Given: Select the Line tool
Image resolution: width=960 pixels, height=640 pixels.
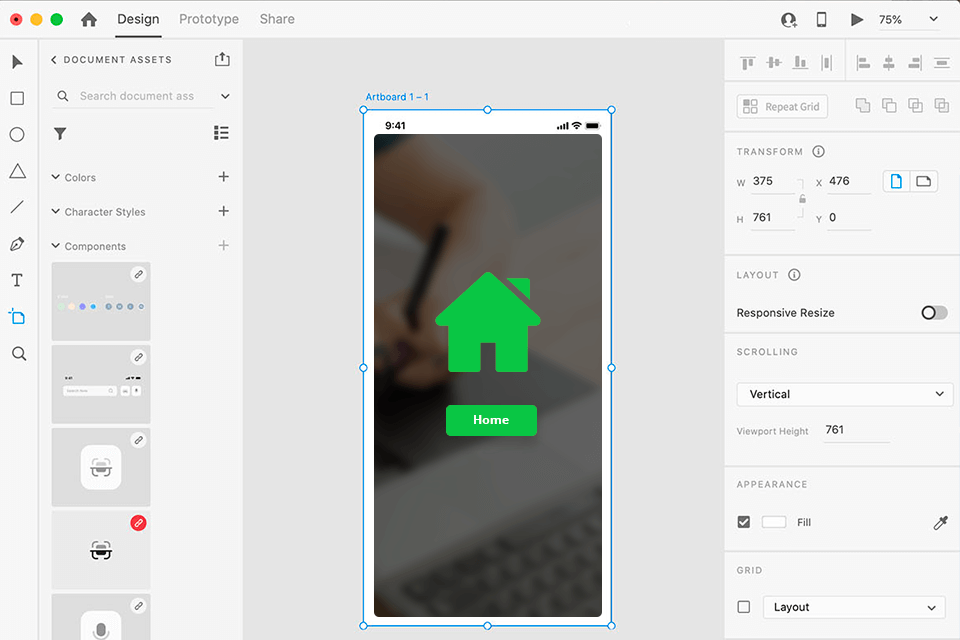Looking at the screenshot, I should (17, 207).
